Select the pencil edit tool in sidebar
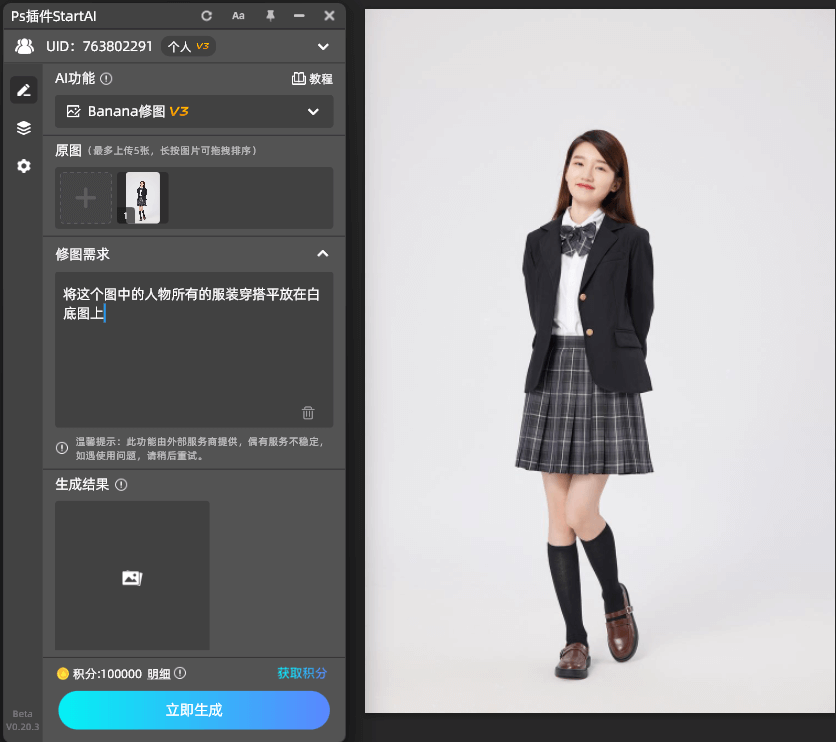This screenshot has height=742, width=836. pos(23,90)
